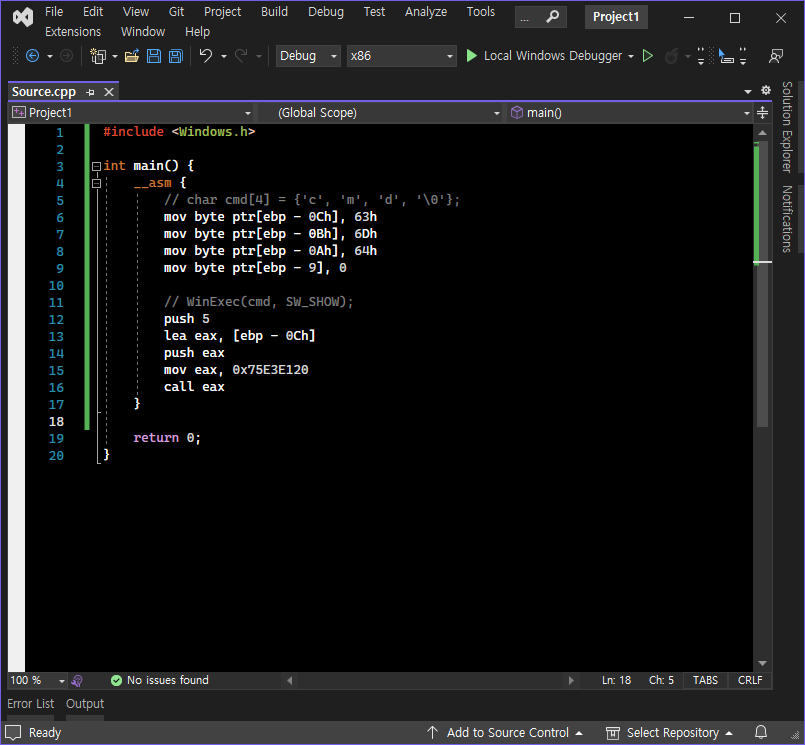Click the vertical scrollbar thumb in the editor
This screenshot has width=805, height=745.
tap(763, 282)
